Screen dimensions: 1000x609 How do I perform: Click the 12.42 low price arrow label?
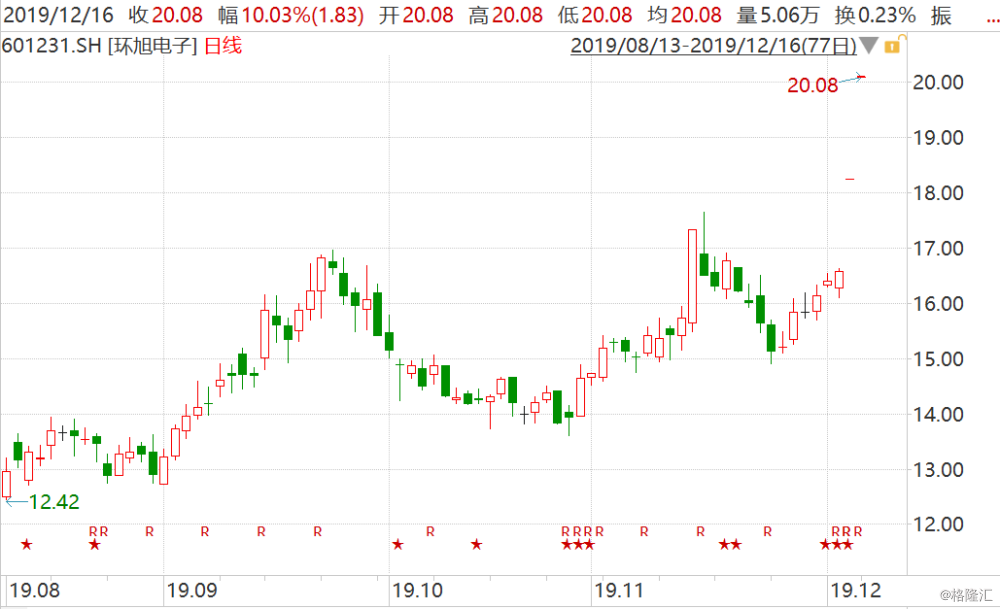pyautogui.click(x=52, y=502)
